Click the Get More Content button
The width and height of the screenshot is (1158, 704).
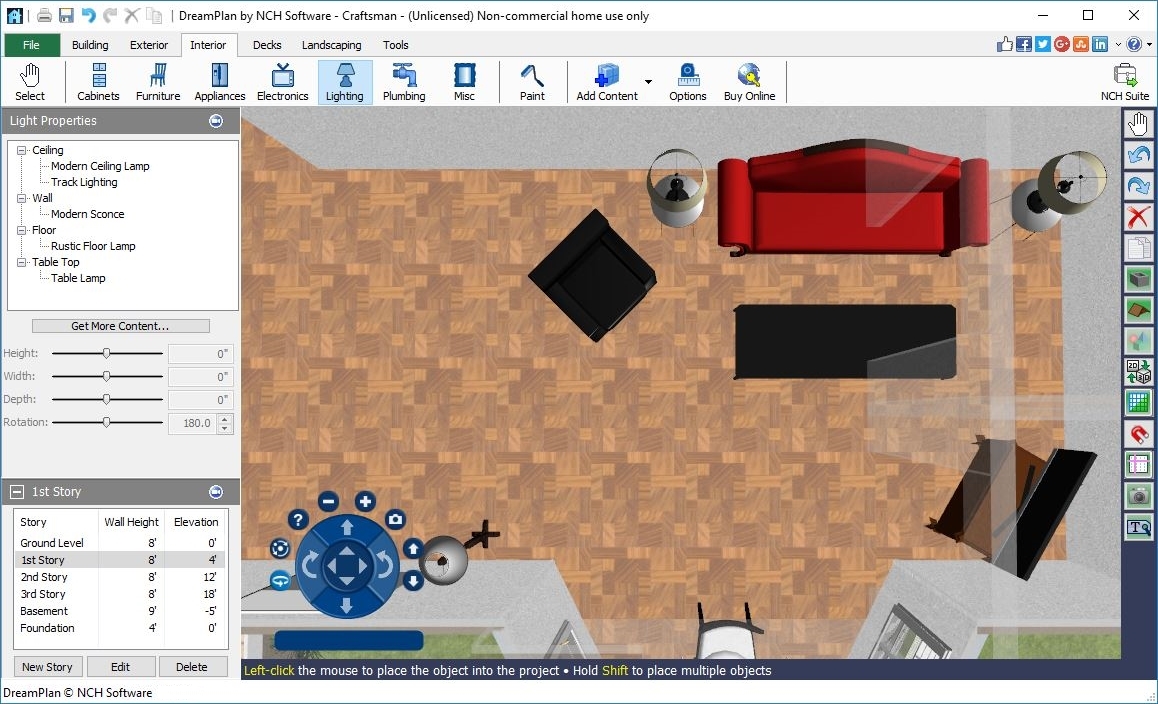(120, 326)
